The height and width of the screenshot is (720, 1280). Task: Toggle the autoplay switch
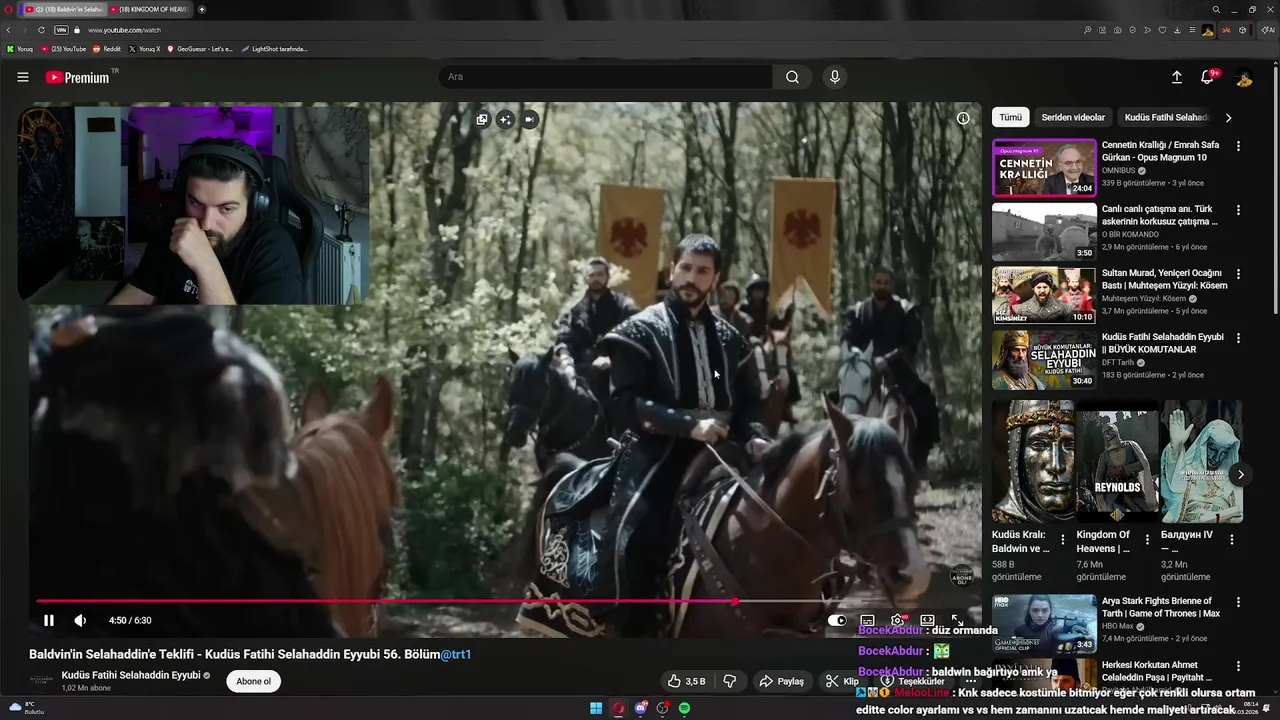click(x=837, y=620)
